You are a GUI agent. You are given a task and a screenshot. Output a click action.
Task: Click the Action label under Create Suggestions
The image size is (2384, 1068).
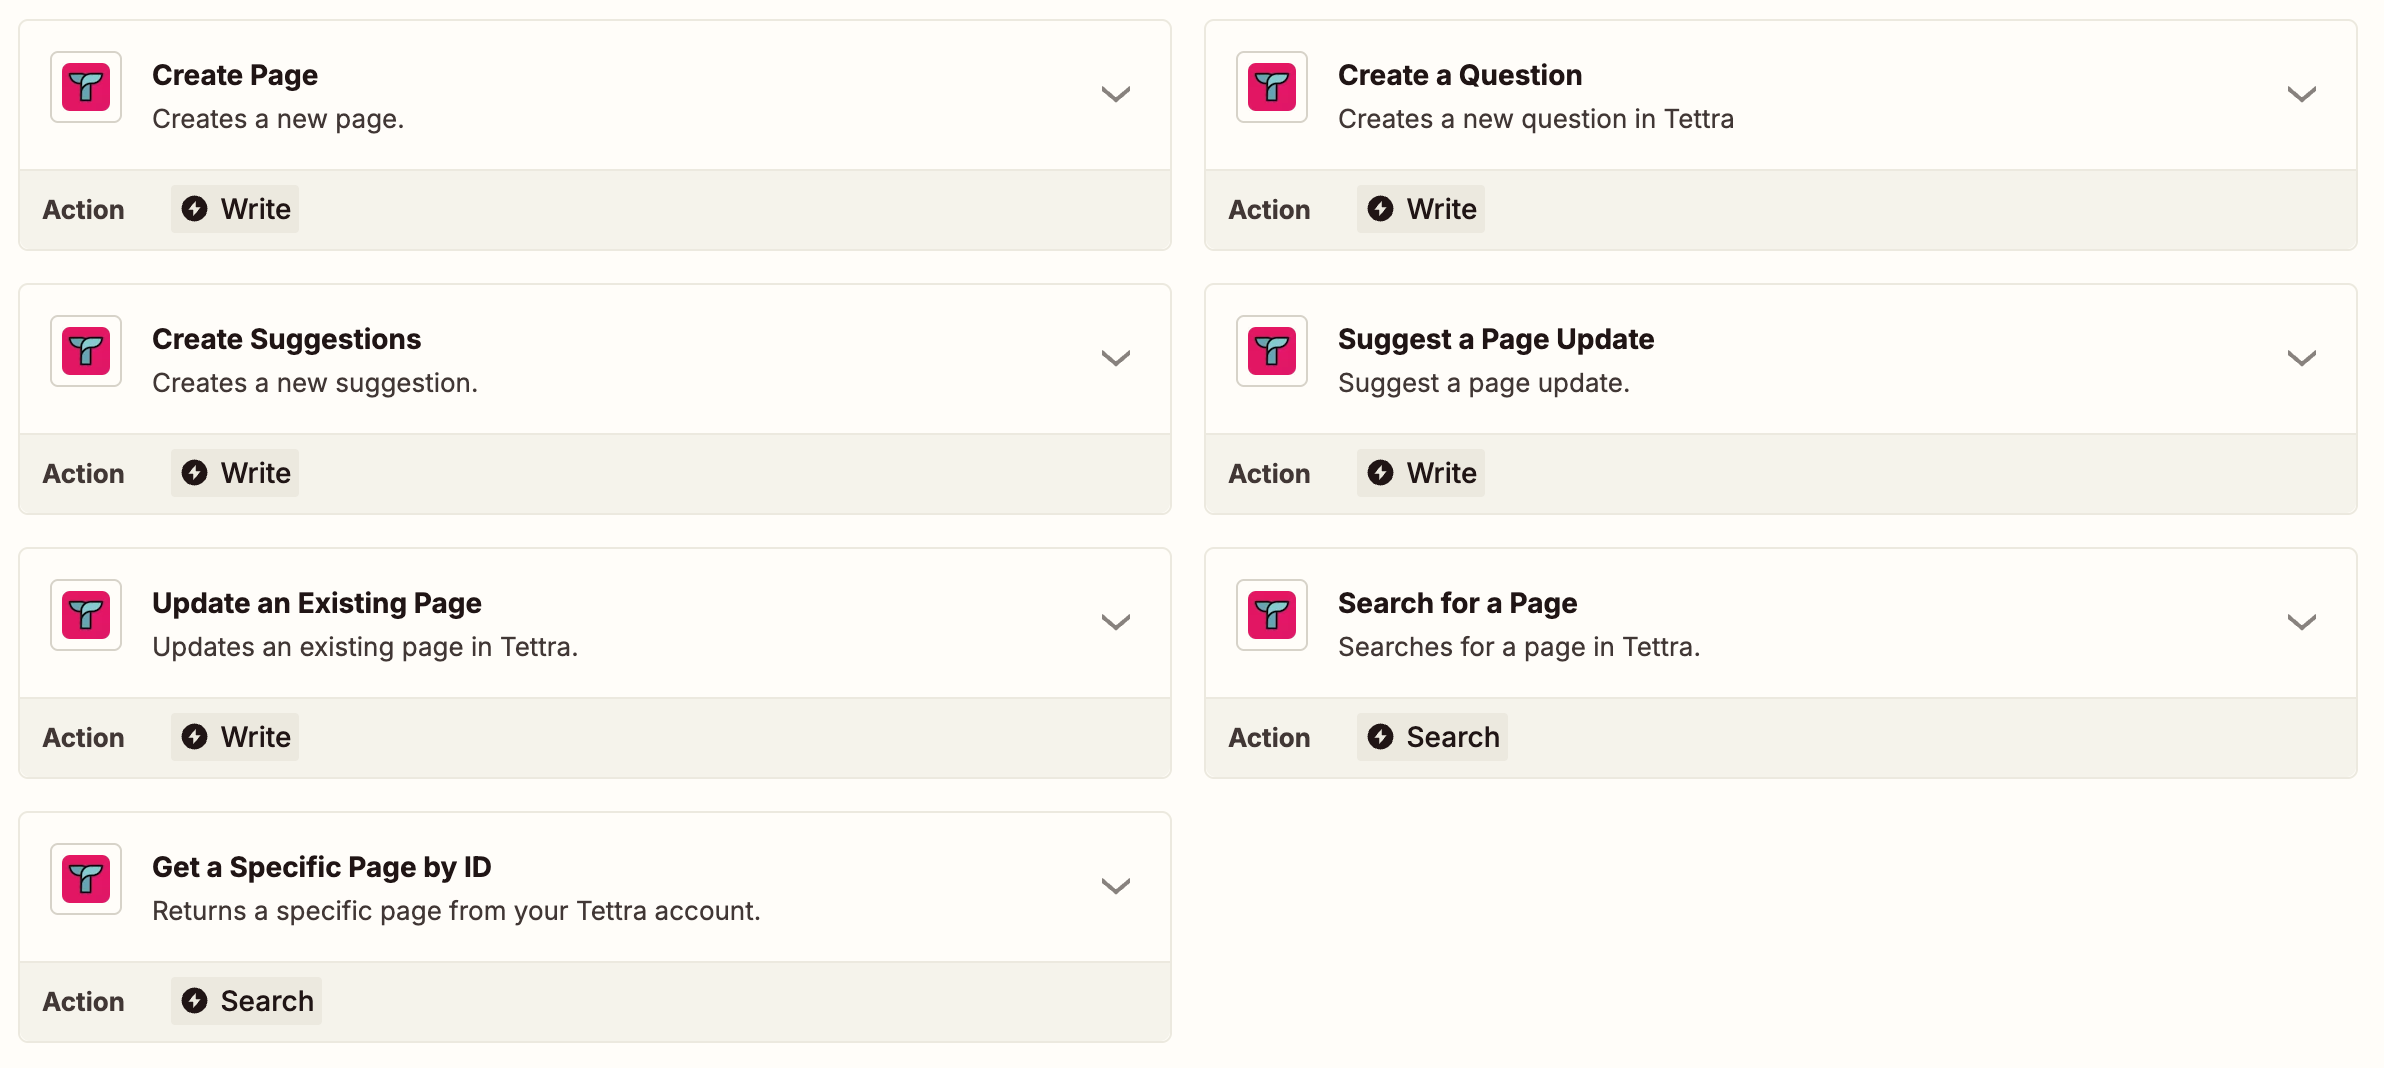pos(84,474)
